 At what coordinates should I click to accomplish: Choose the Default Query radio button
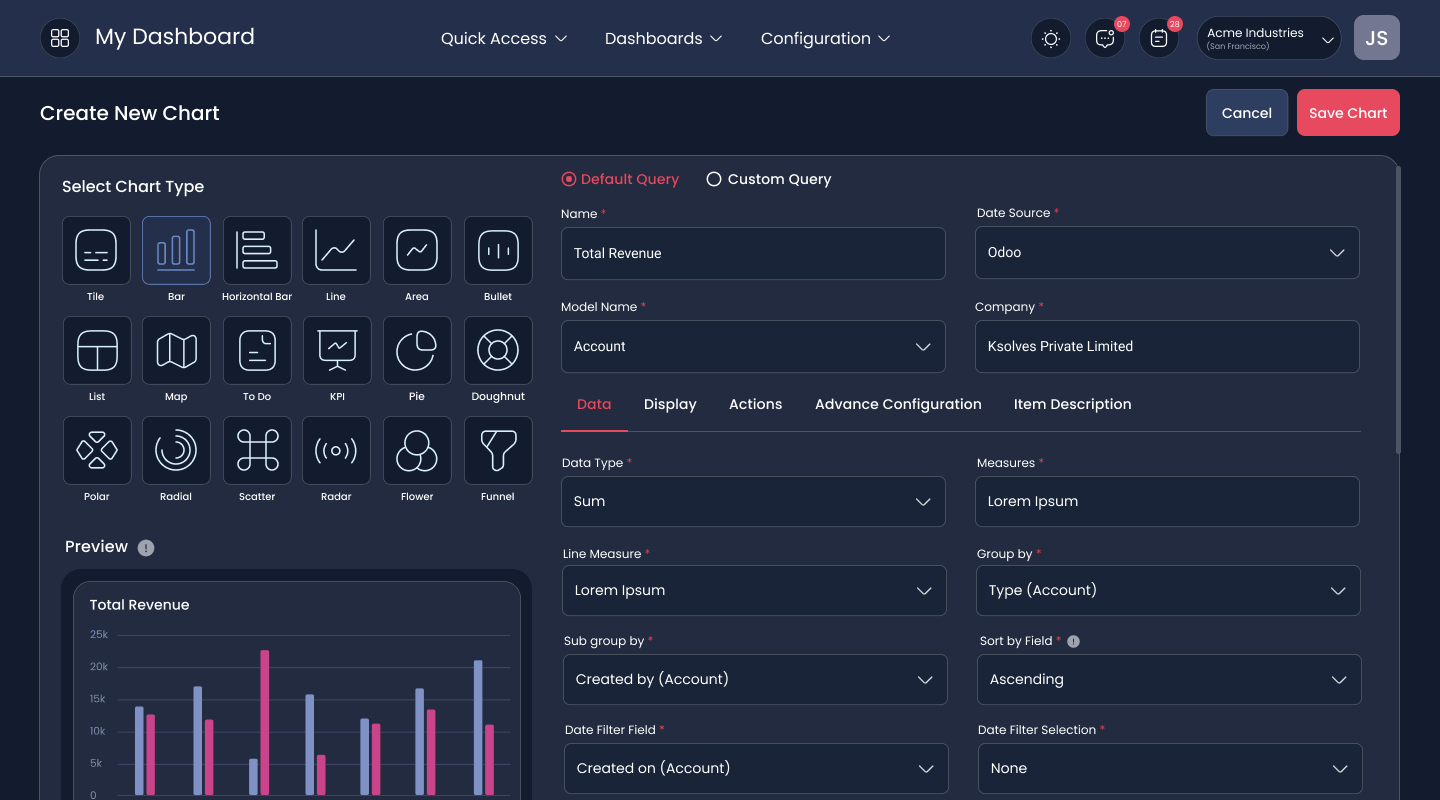pyautogui.click(x=569, y=179)
